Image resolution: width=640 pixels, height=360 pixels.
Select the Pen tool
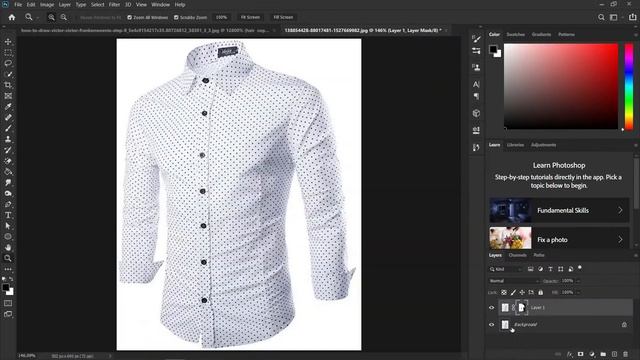pos(8,204)
